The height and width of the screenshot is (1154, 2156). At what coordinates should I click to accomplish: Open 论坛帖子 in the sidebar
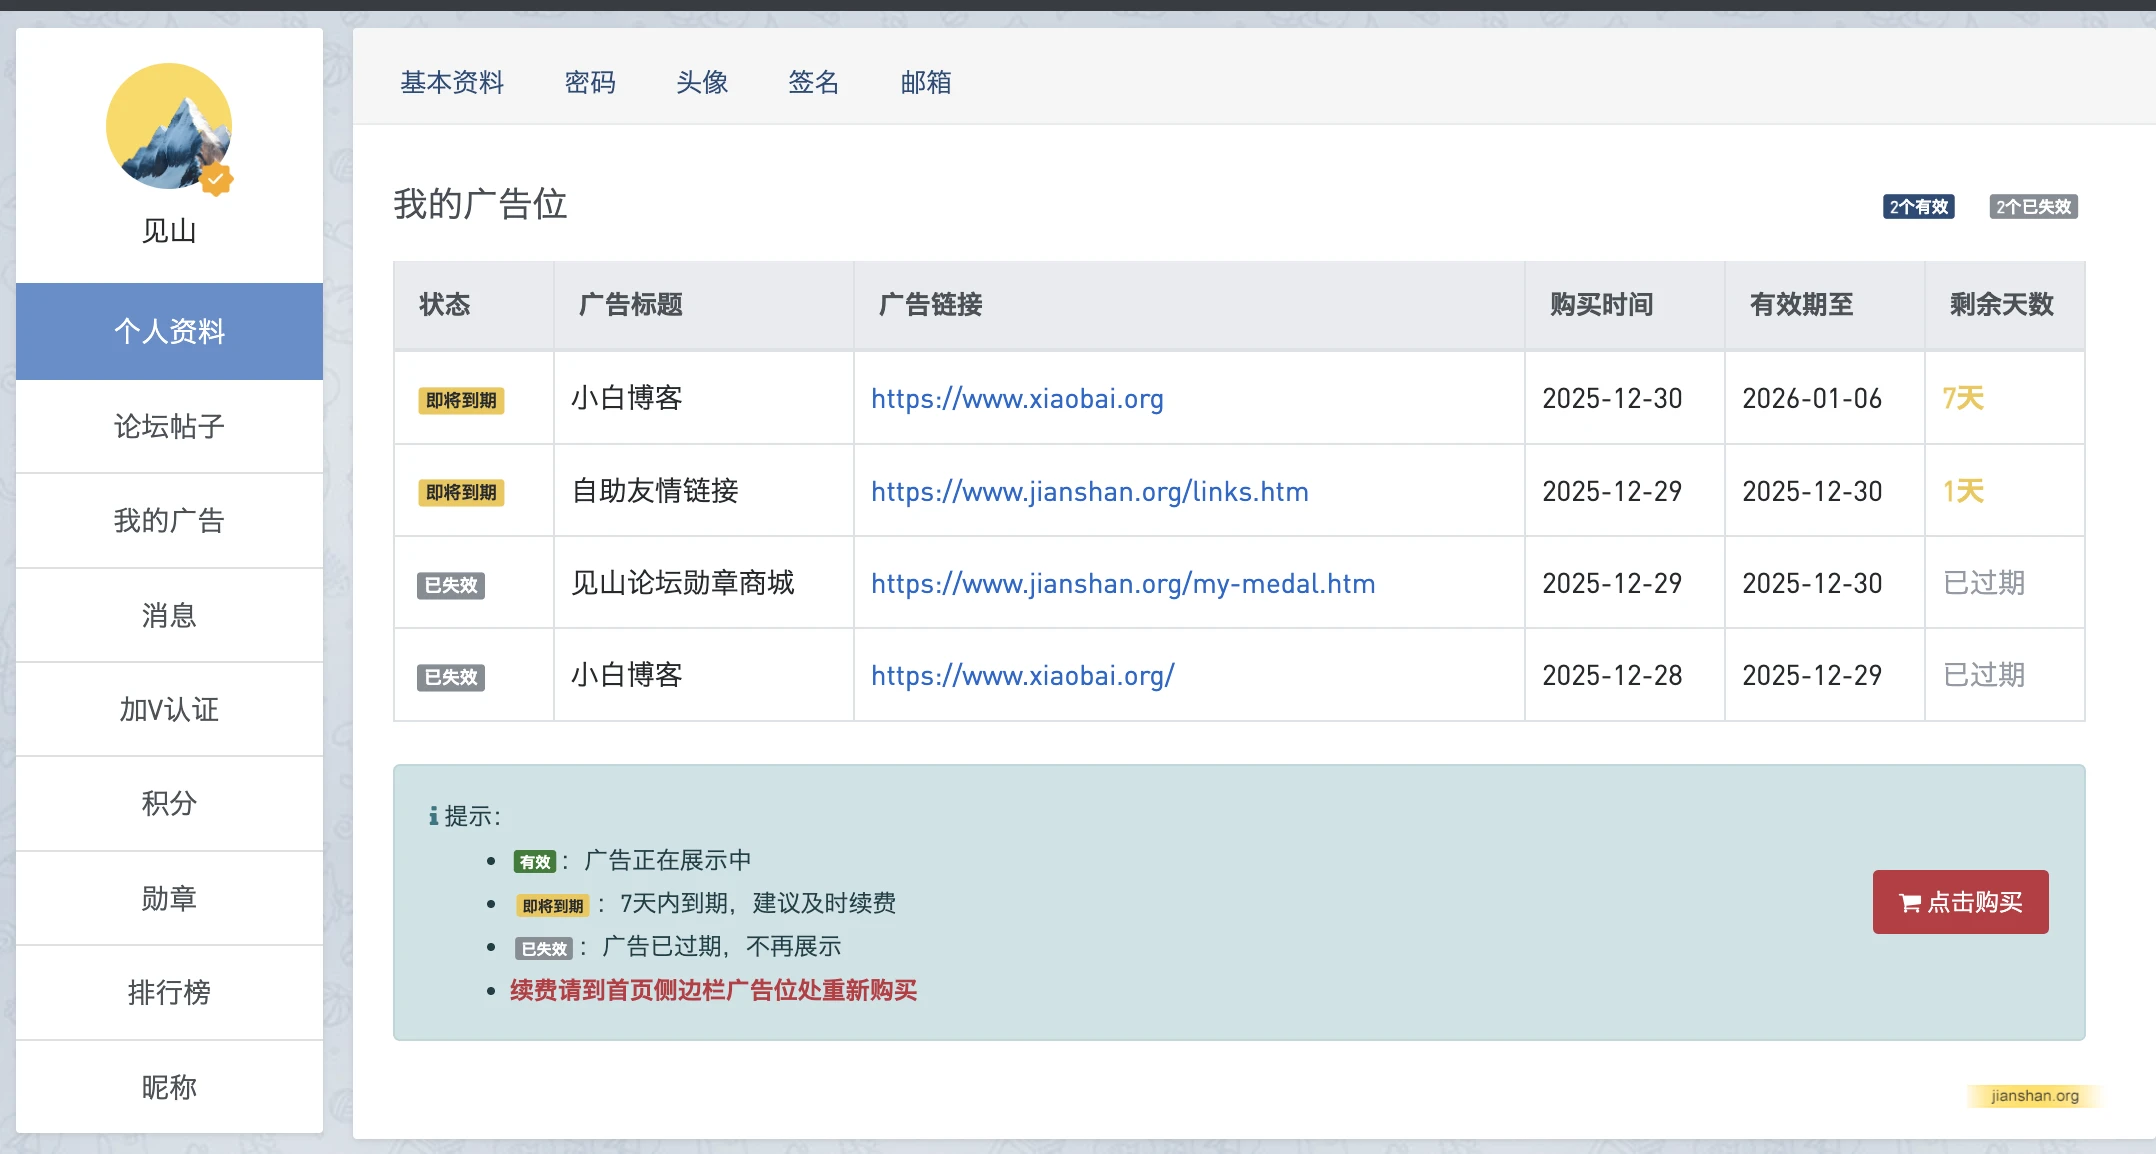tap(169, 426)
